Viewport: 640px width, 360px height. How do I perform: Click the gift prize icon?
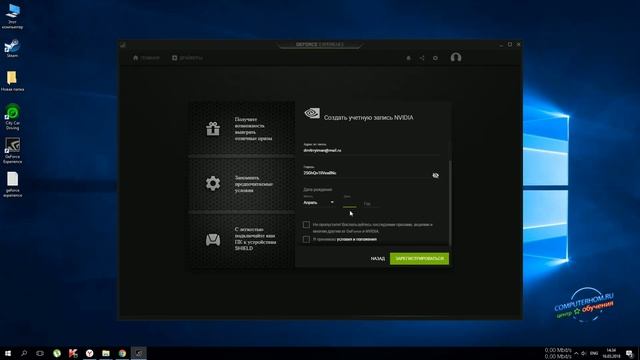(x=213, y=129)
